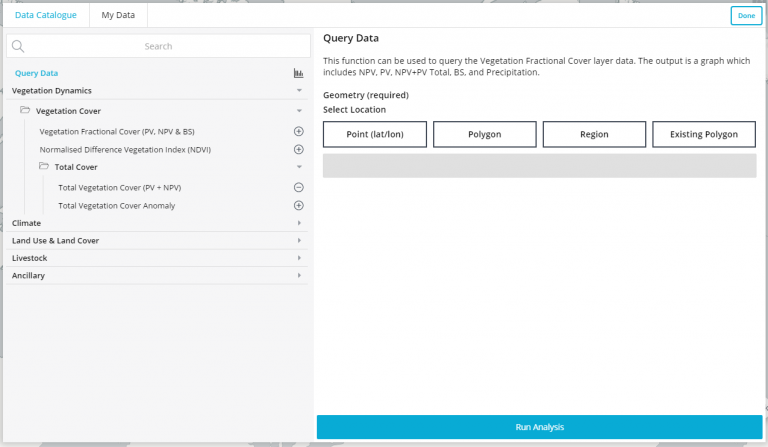Switch to the Data Catalogue tab

[46, 15]
